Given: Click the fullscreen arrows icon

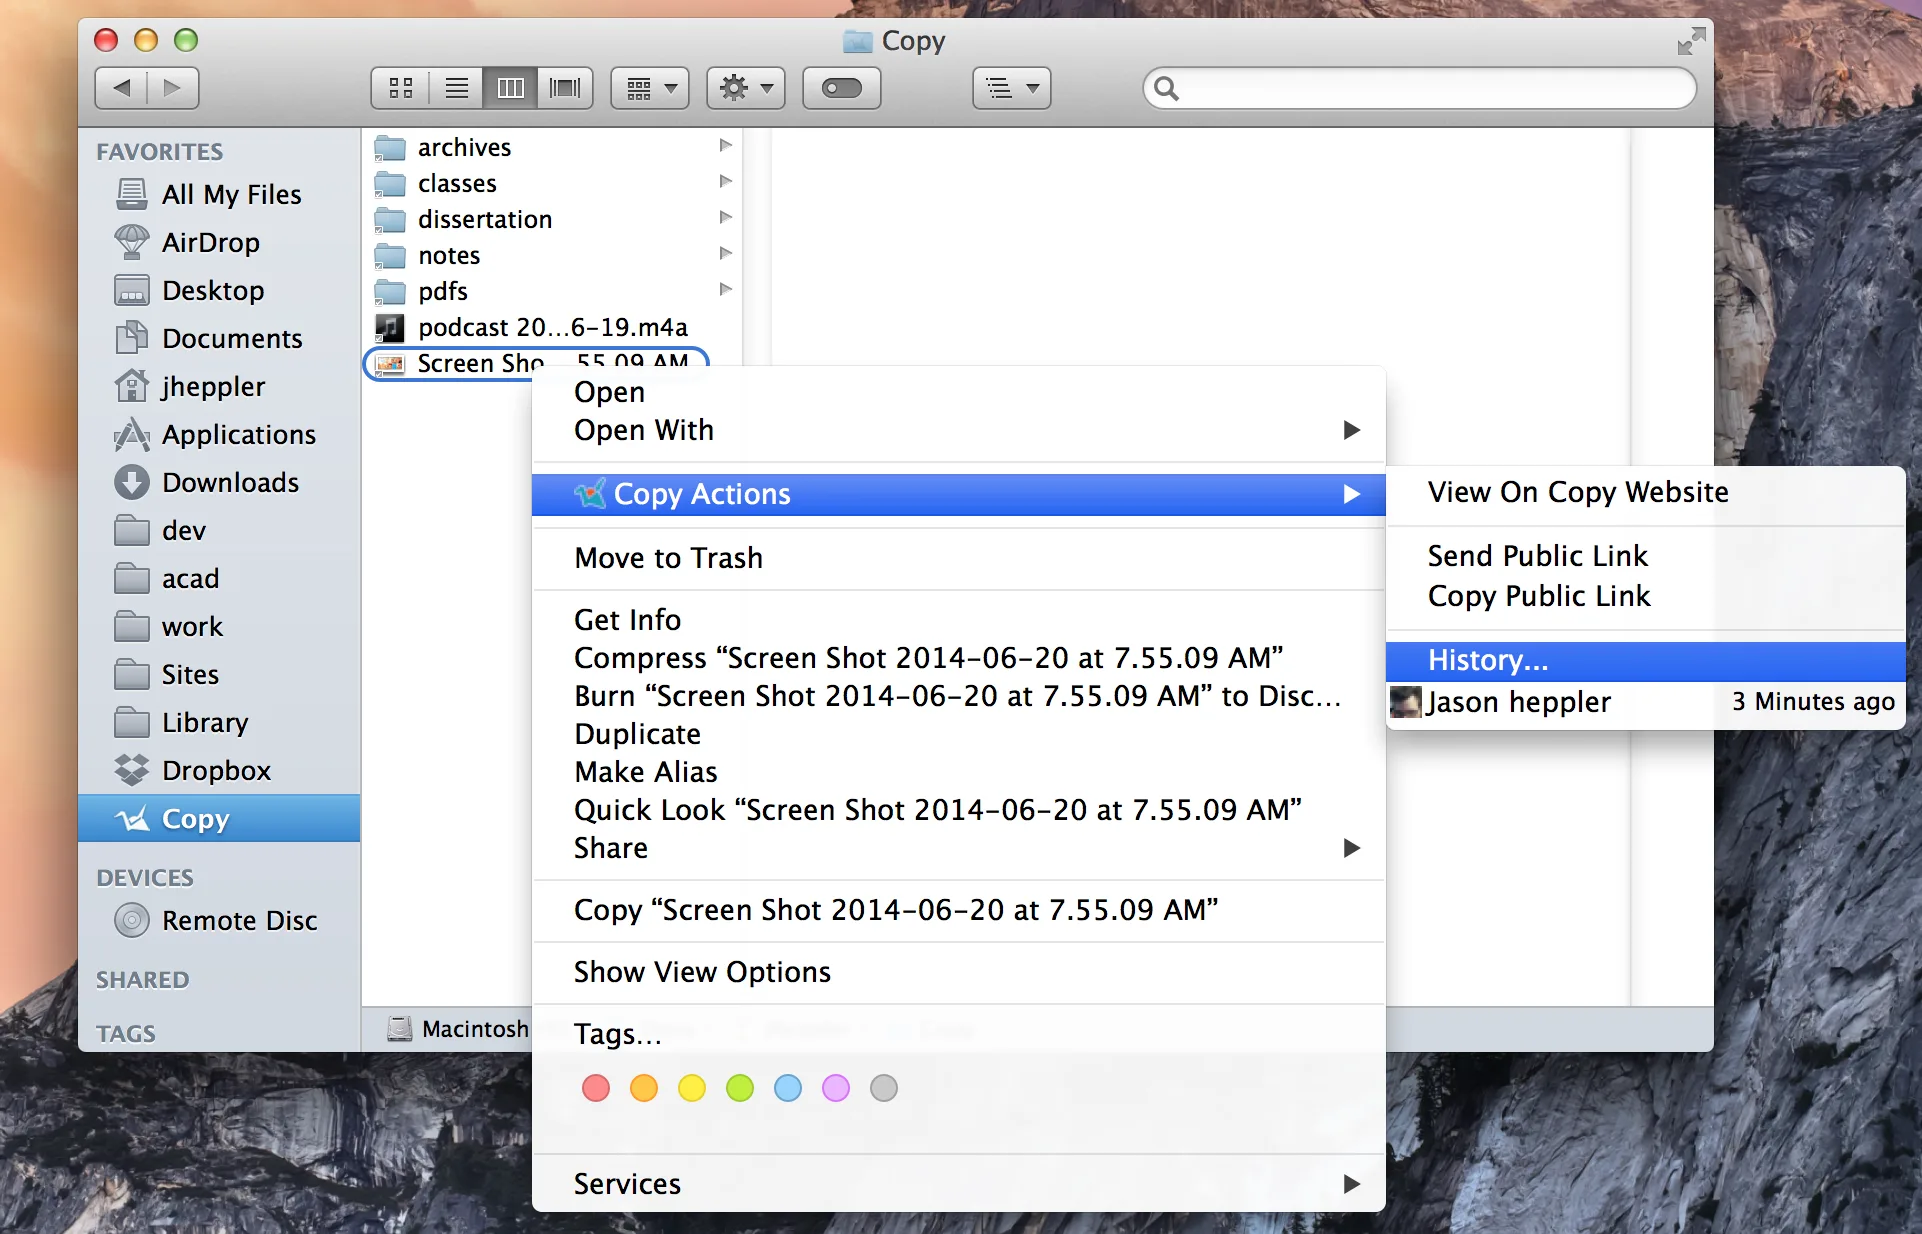Looking at the screenshot, I should pos(1691,41).
